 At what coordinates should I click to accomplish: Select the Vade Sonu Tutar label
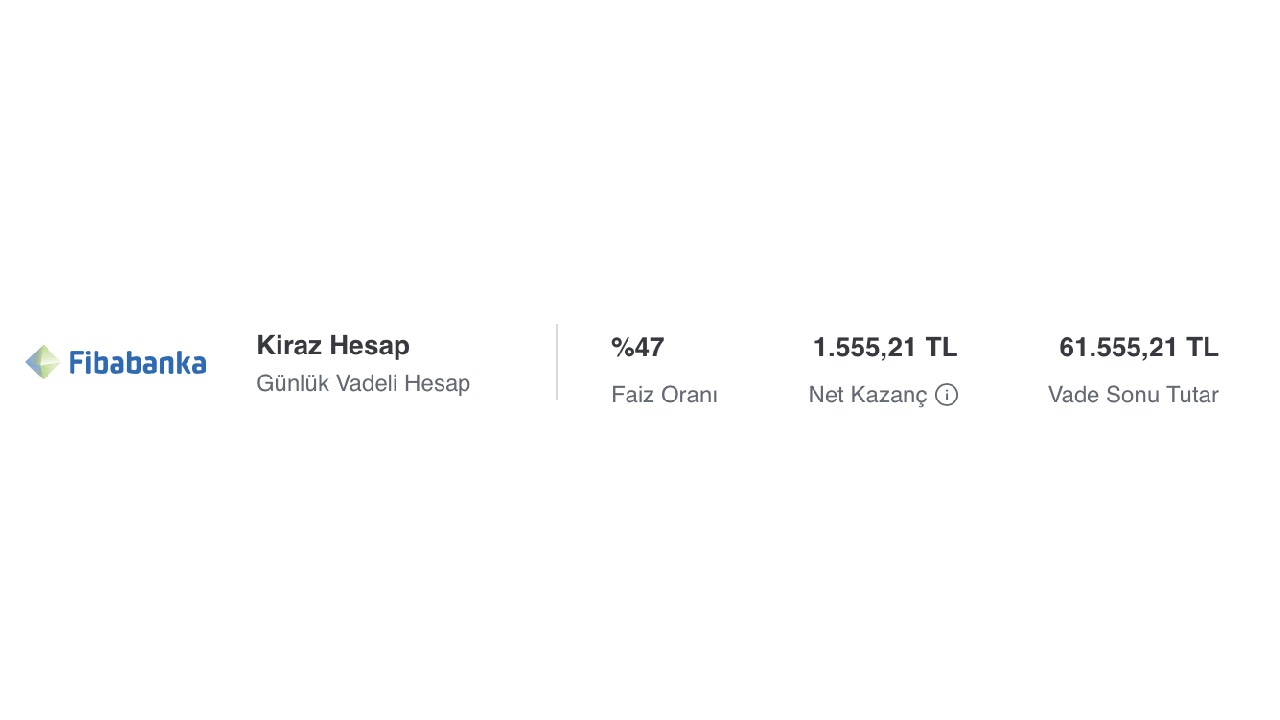1133,395
